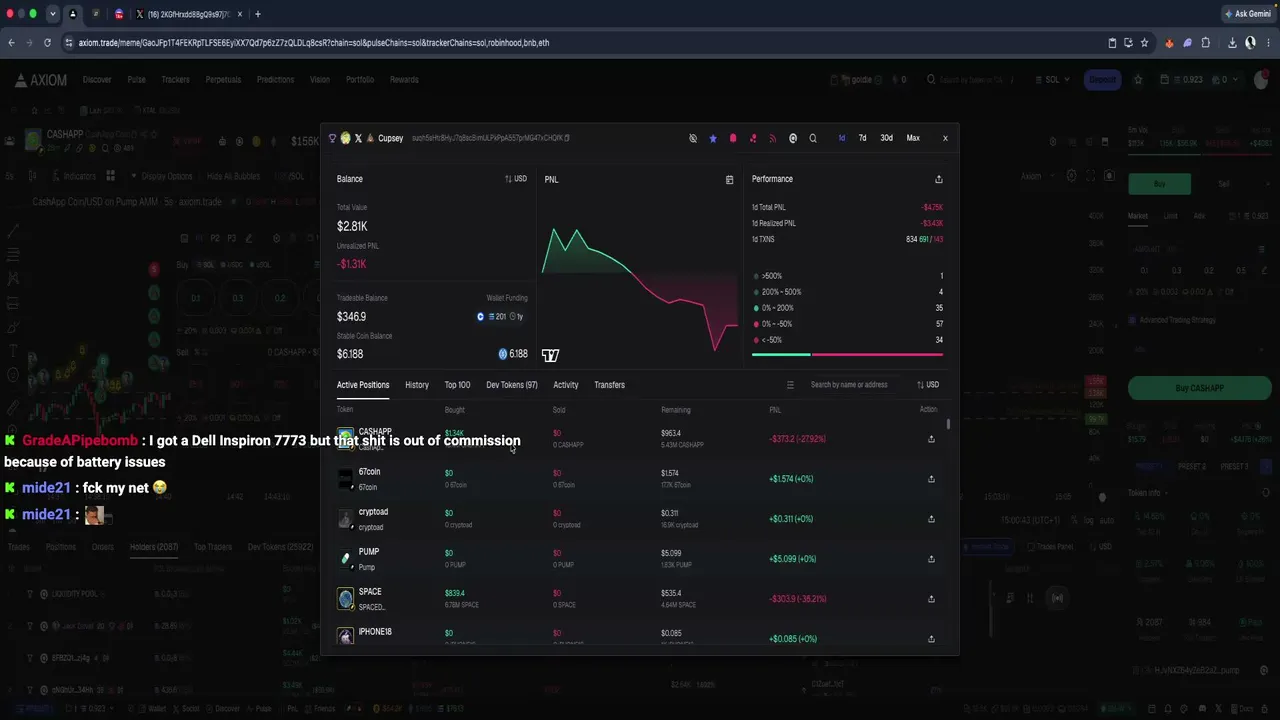Viewport: 1280px width, 720px height.
Task: Click the AXIOM logo in the navbar
Action: (x=41, y=80)
